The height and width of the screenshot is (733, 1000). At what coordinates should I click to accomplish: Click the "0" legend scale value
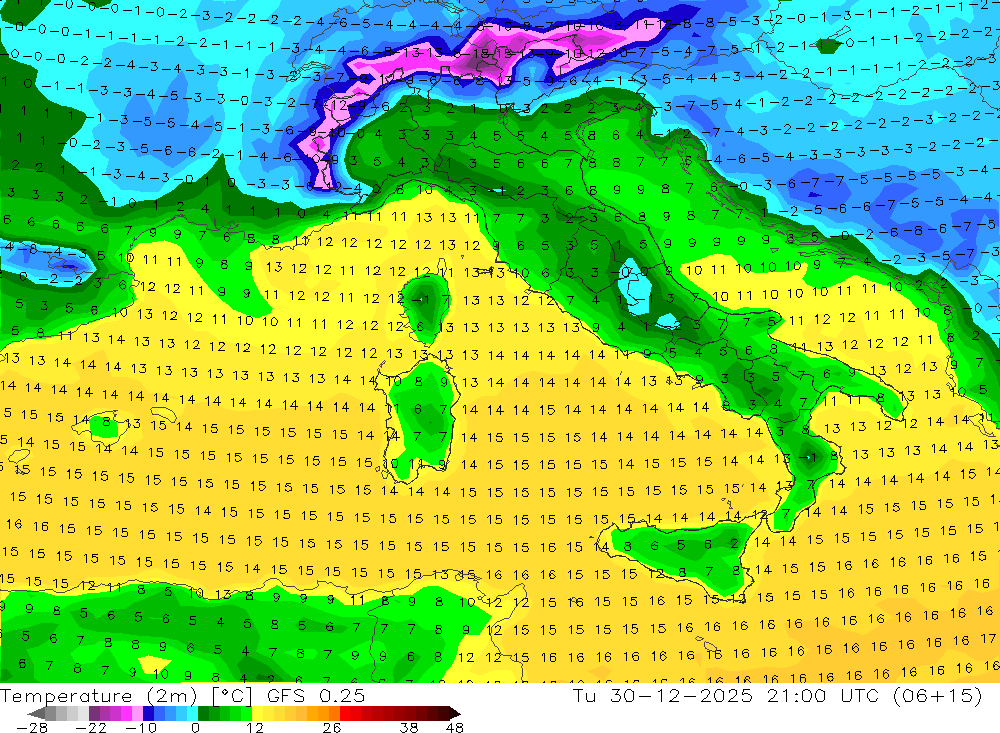click(x=196, y=727)
